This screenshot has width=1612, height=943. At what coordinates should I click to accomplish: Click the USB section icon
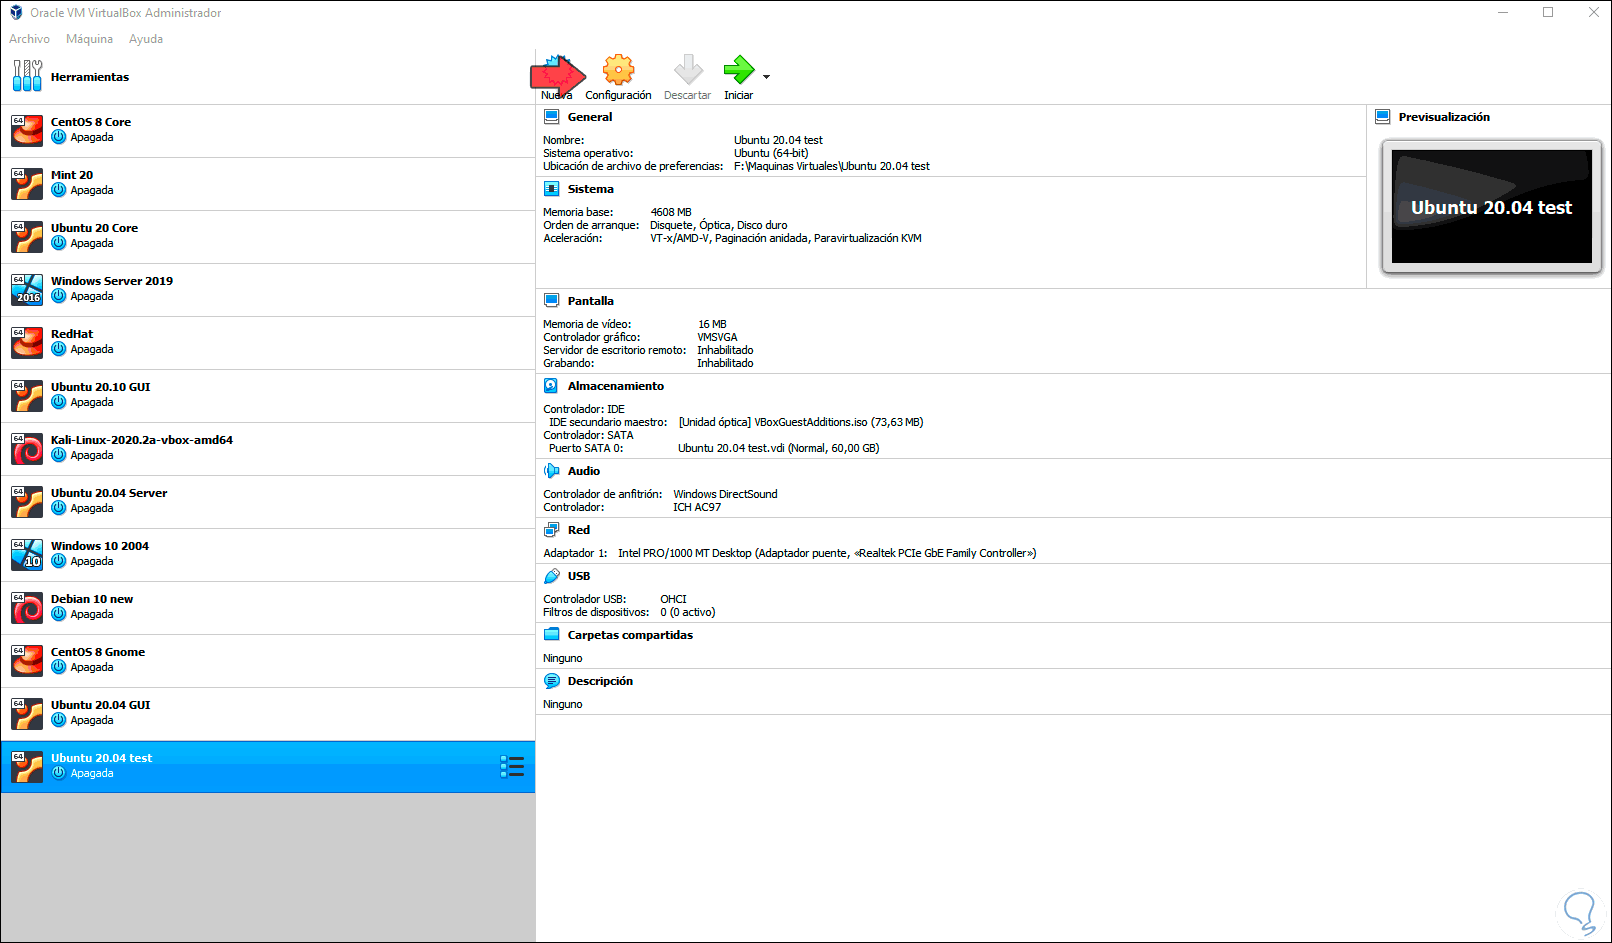(x=551, y=576)
